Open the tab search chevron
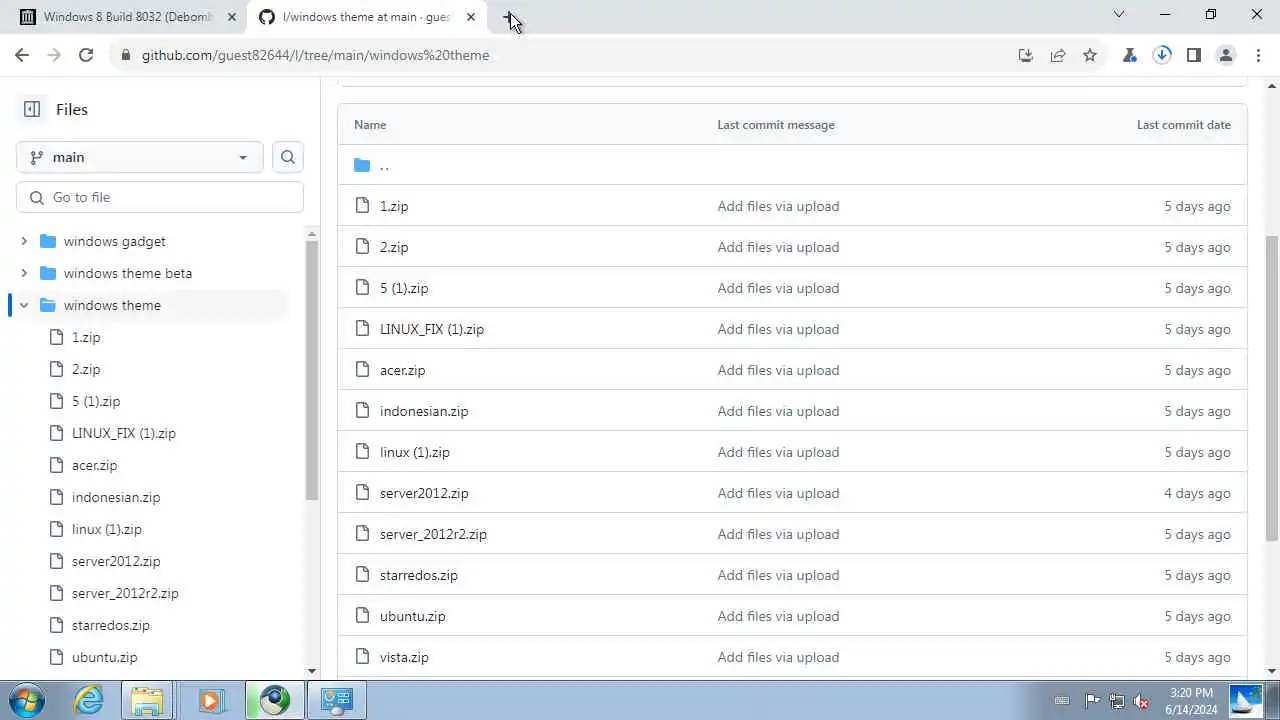The image size is (1280, 720). tap(1119, 14)
